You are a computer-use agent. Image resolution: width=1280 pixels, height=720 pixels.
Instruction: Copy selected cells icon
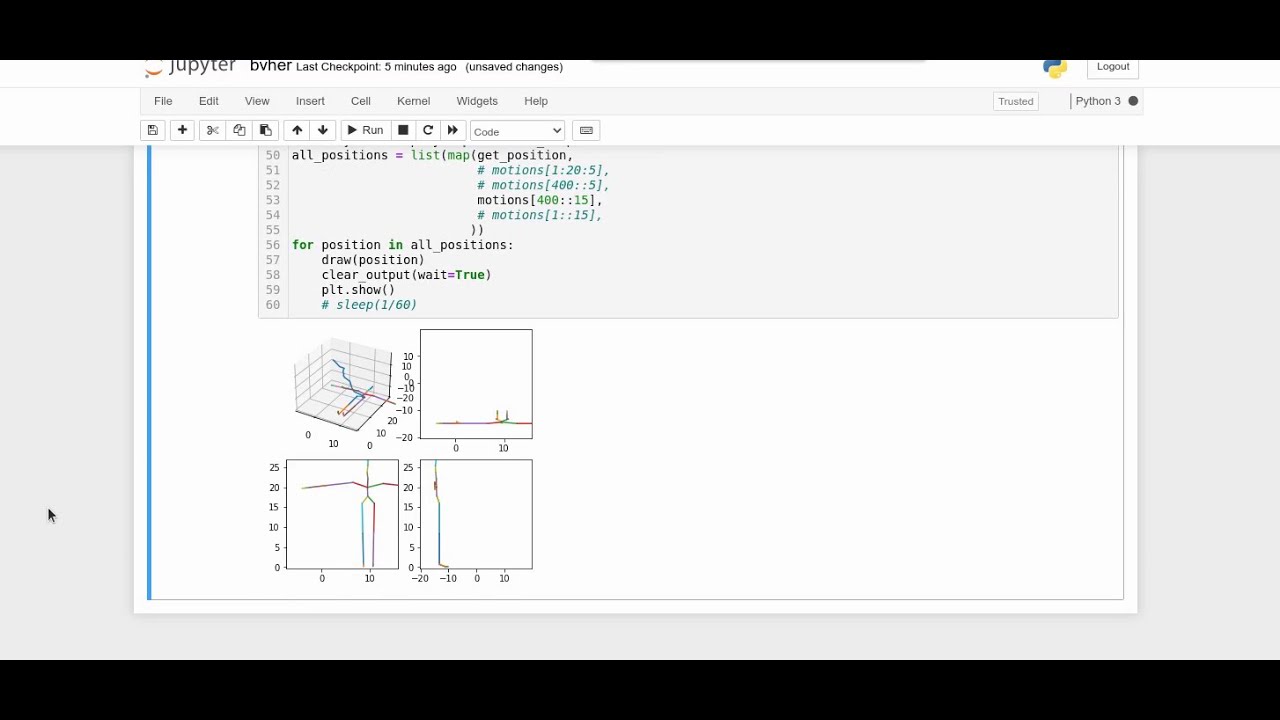coord(239,131)
